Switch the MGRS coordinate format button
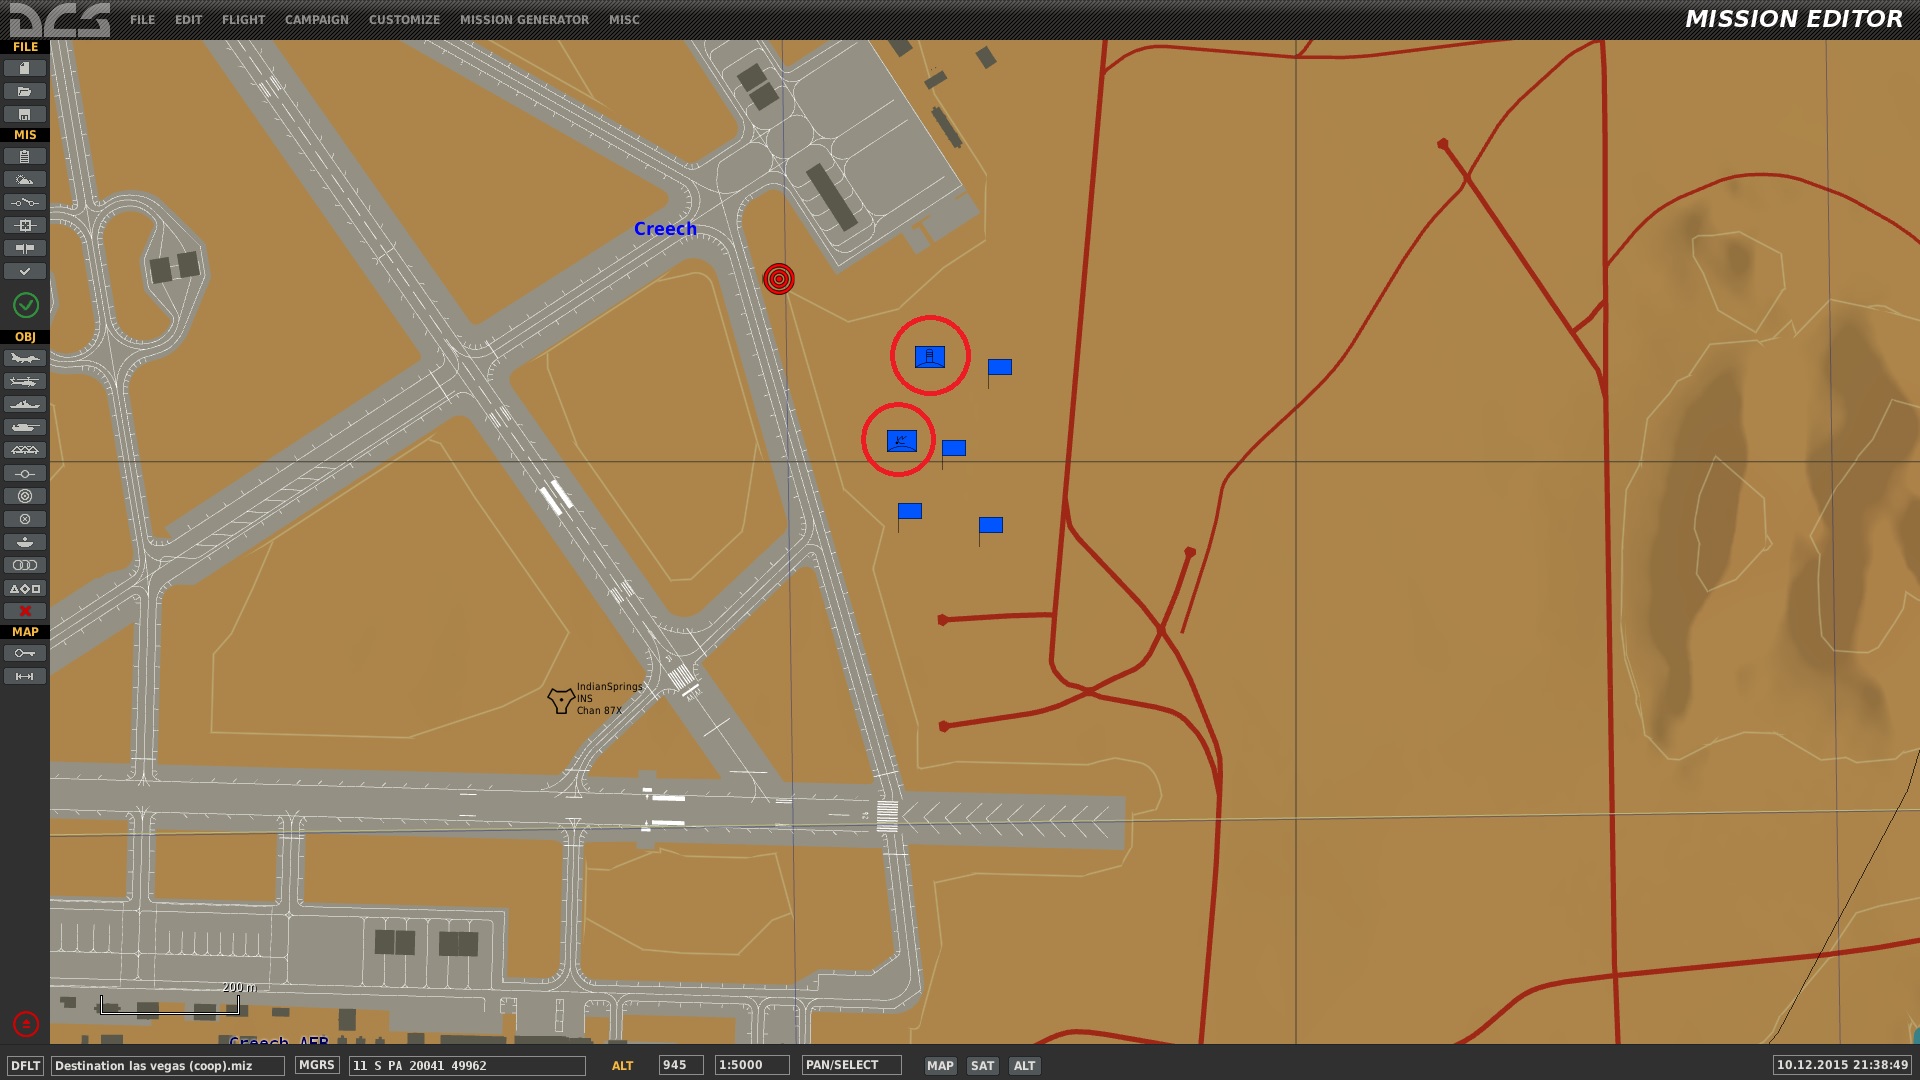 coord(316,1065)
